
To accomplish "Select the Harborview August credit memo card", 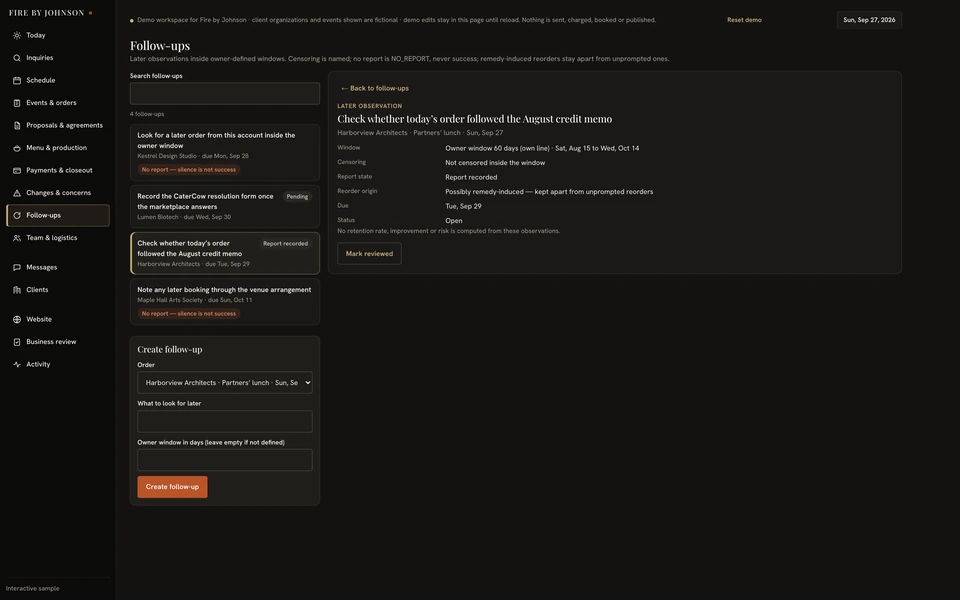I will tap(225, 253).
